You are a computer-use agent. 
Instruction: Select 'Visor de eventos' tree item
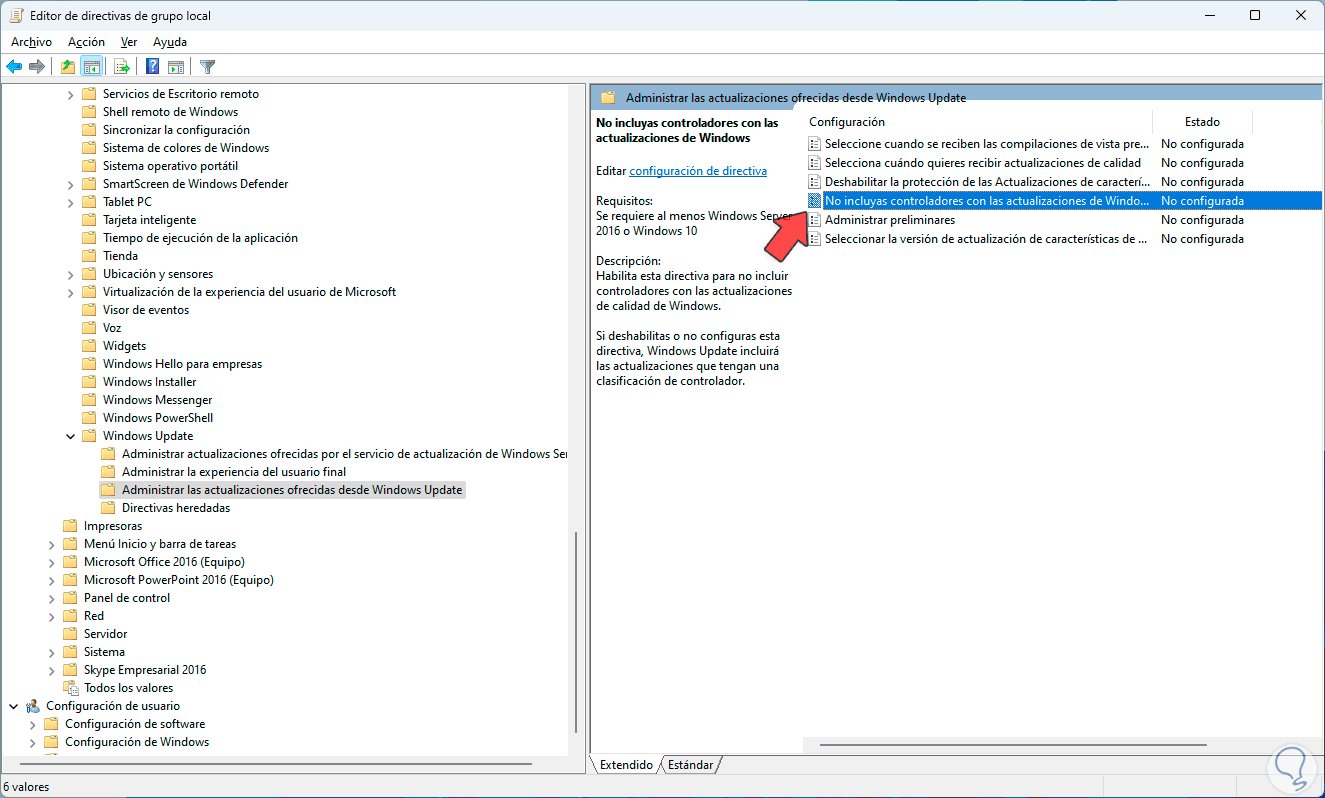(146, 310)
